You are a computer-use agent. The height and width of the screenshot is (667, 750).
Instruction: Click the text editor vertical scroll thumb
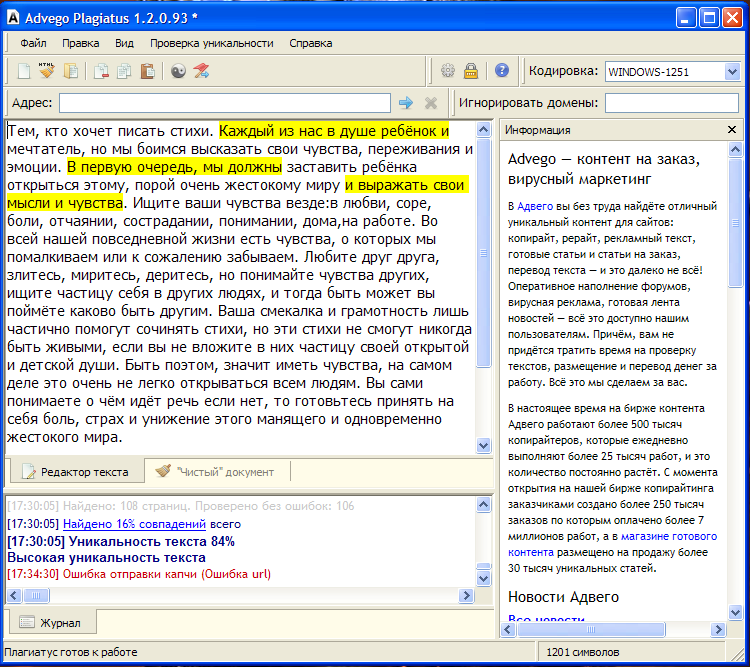484,253
